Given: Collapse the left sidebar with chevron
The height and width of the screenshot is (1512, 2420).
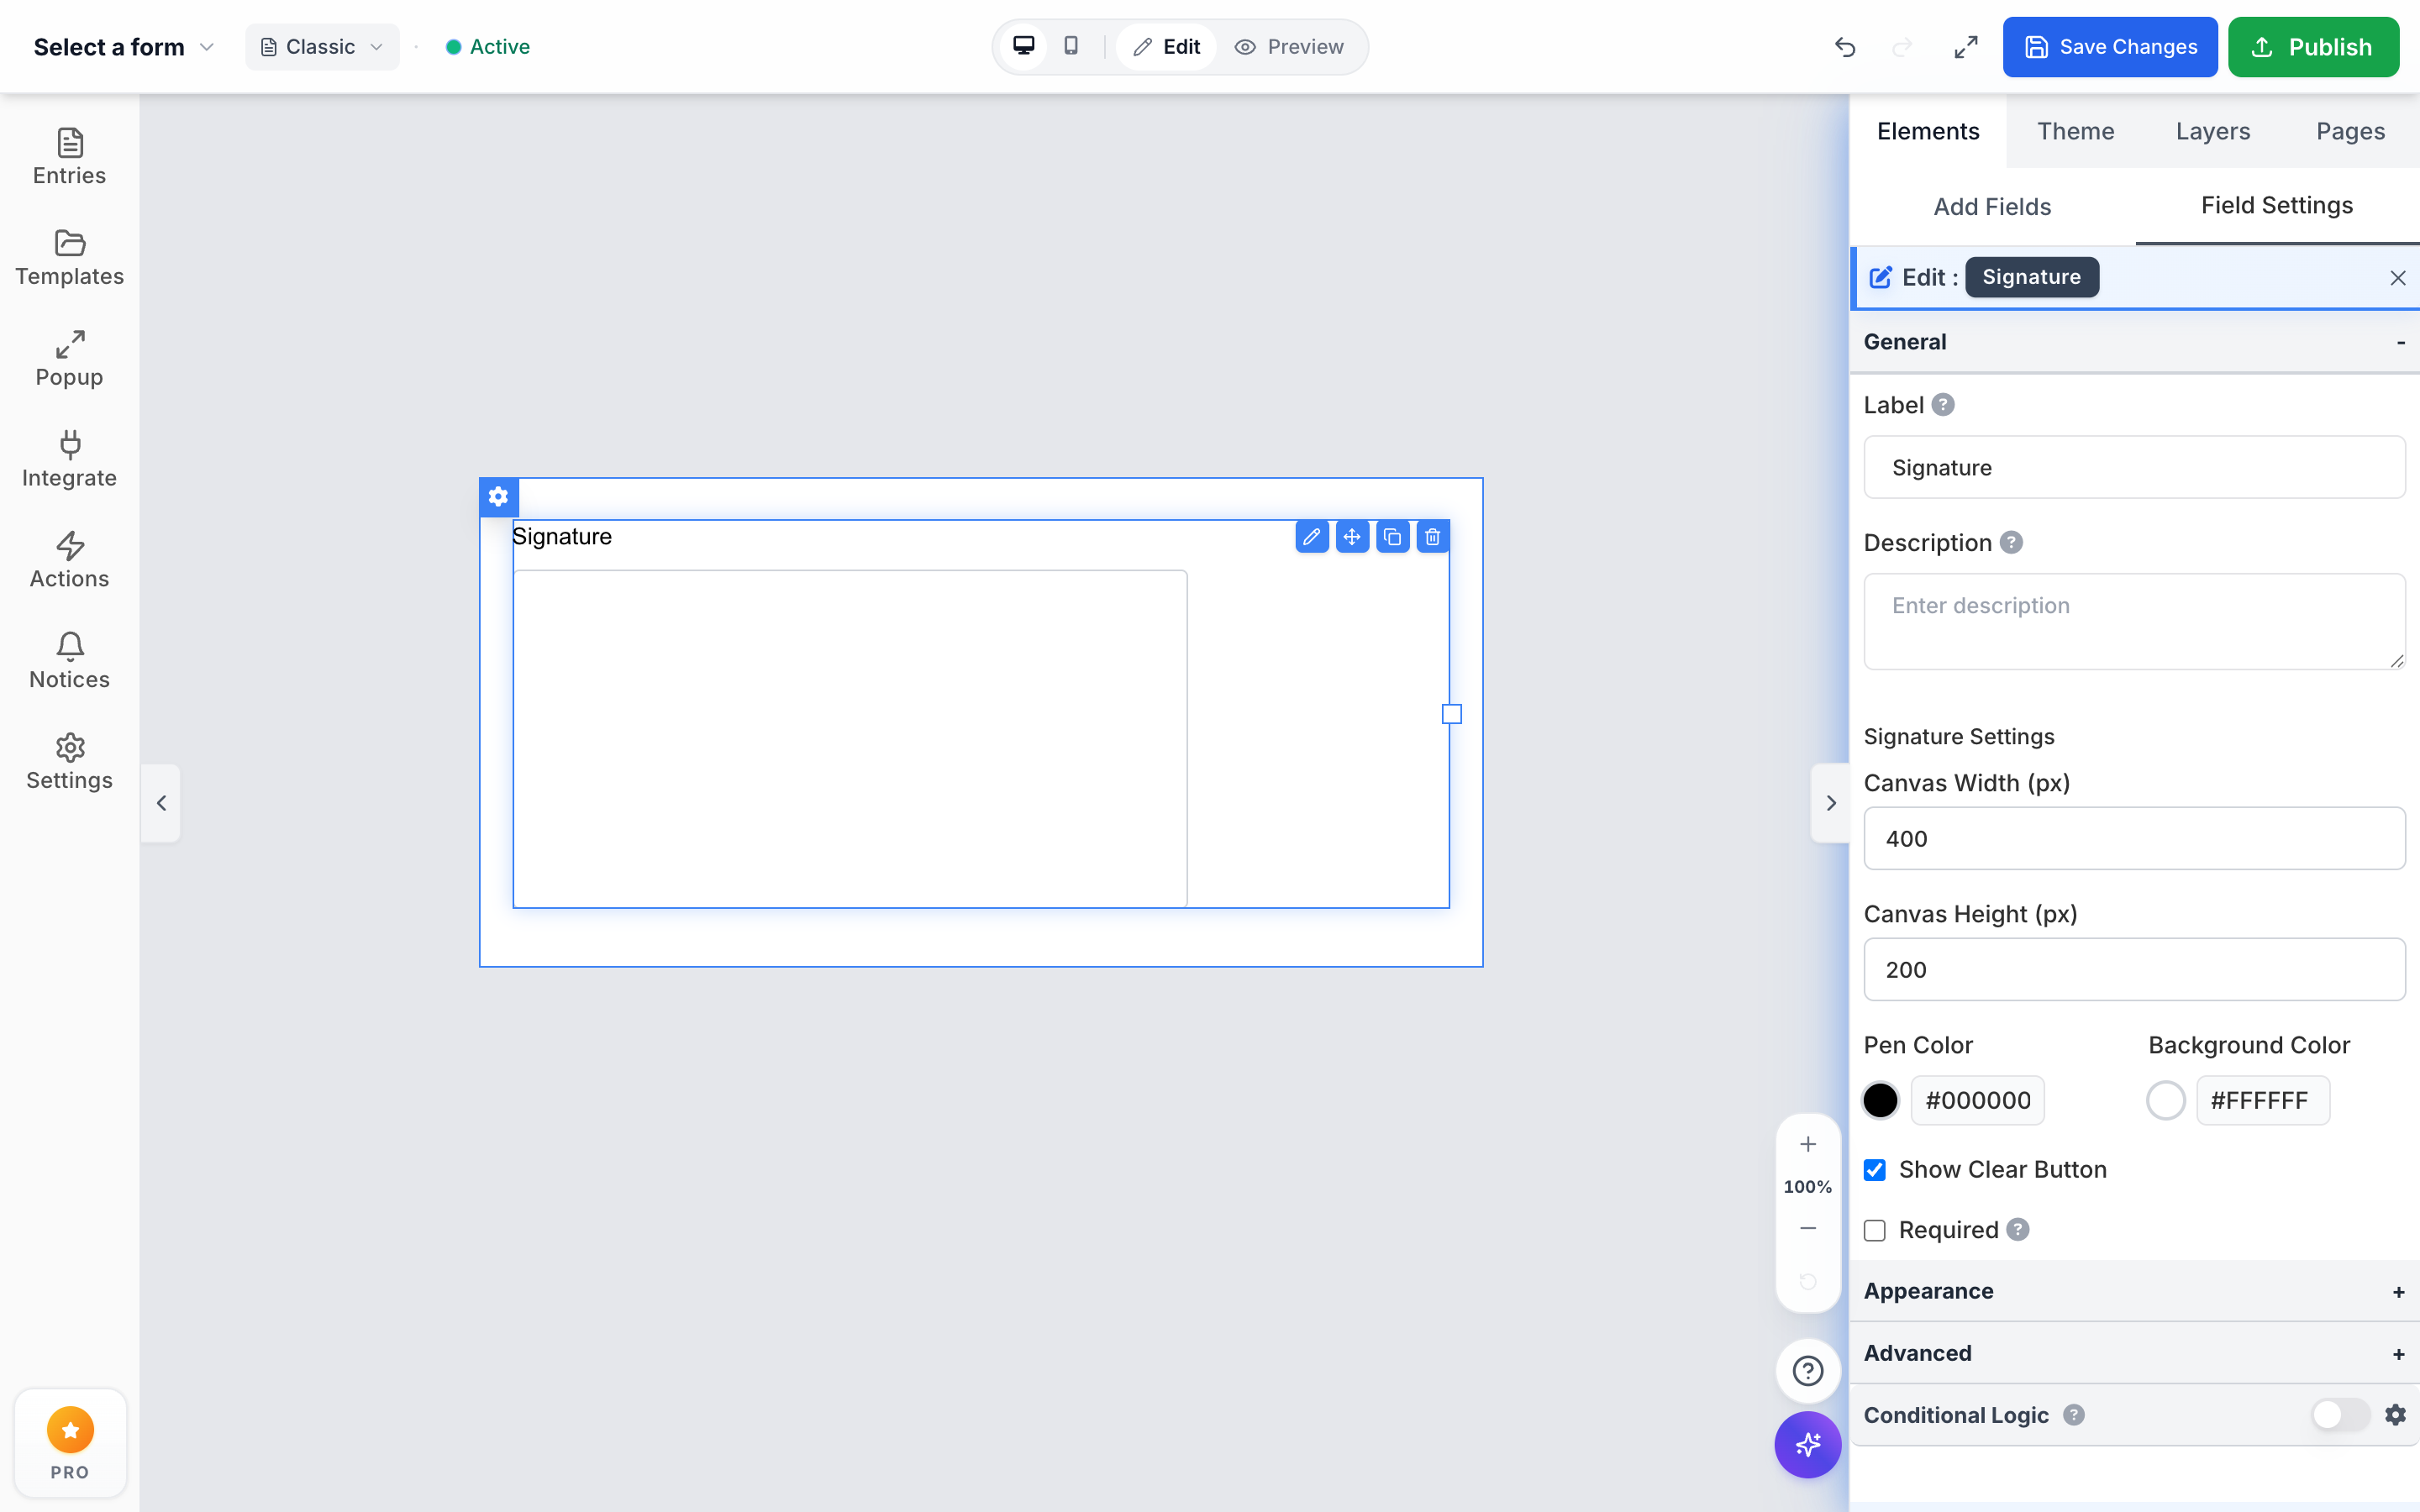Looking at the screenshot, I should [161, 803].
